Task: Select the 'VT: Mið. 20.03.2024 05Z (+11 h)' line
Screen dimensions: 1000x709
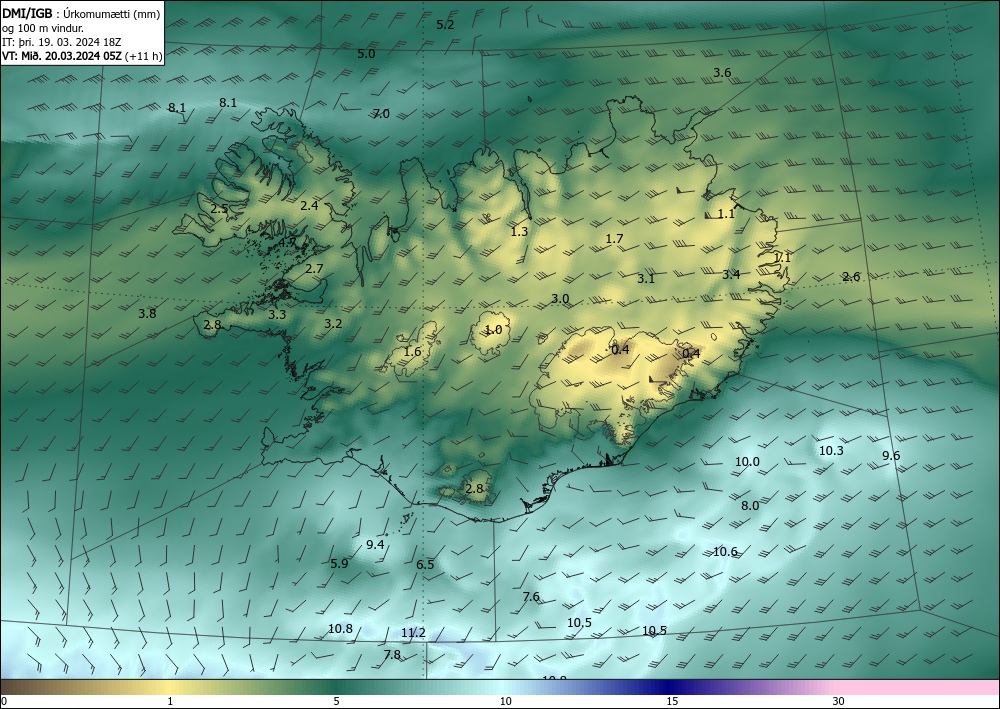Action: click(82, 56)
